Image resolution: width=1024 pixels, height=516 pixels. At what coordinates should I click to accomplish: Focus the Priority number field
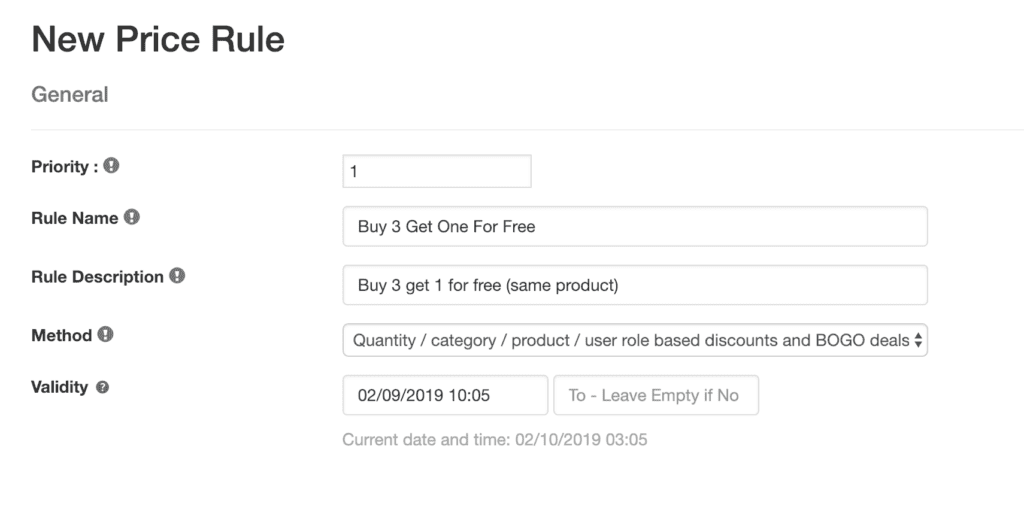click(437, 171)
